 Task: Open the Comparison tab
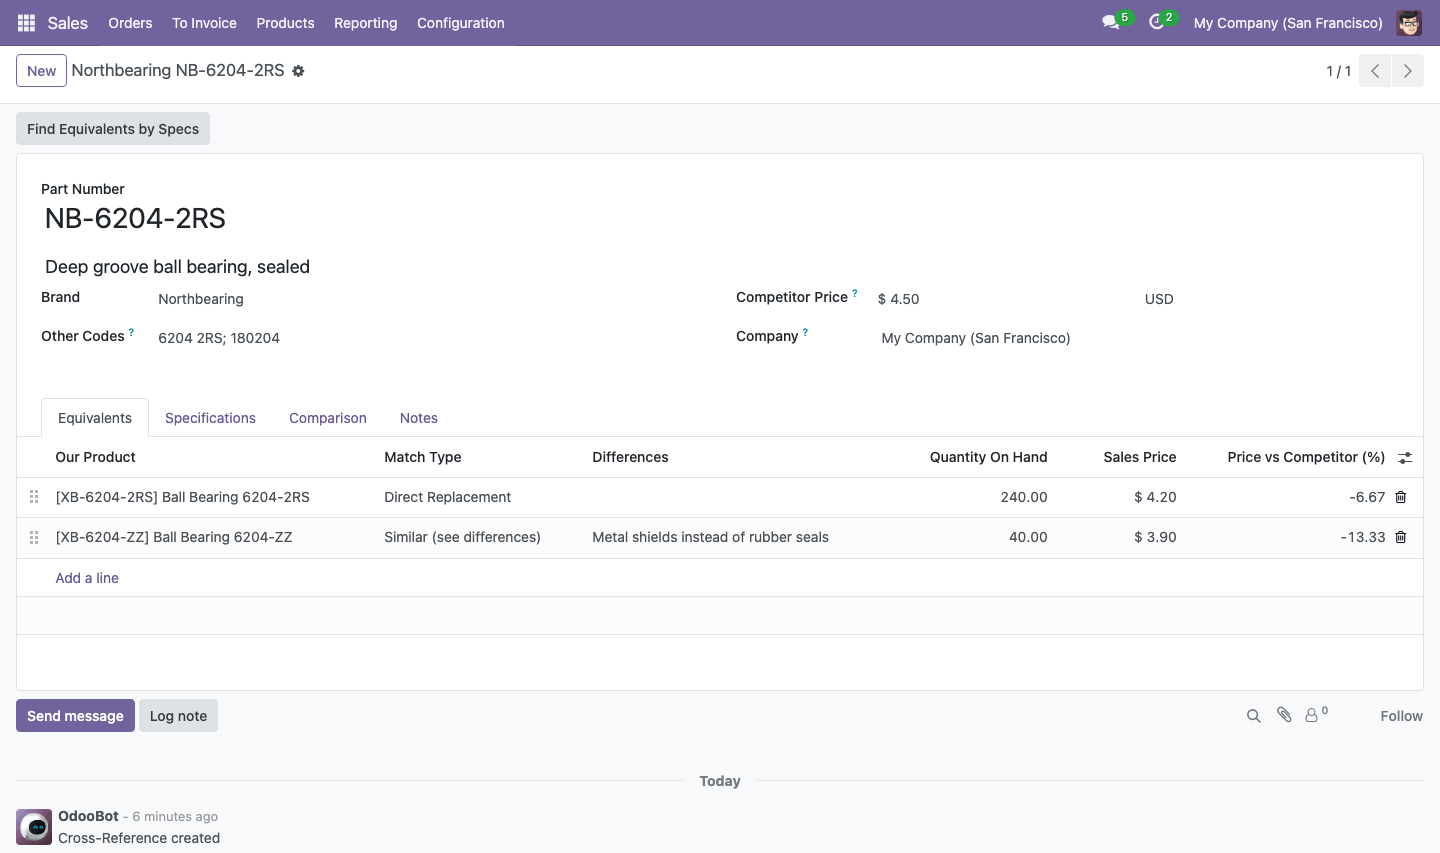click(328, 418)
